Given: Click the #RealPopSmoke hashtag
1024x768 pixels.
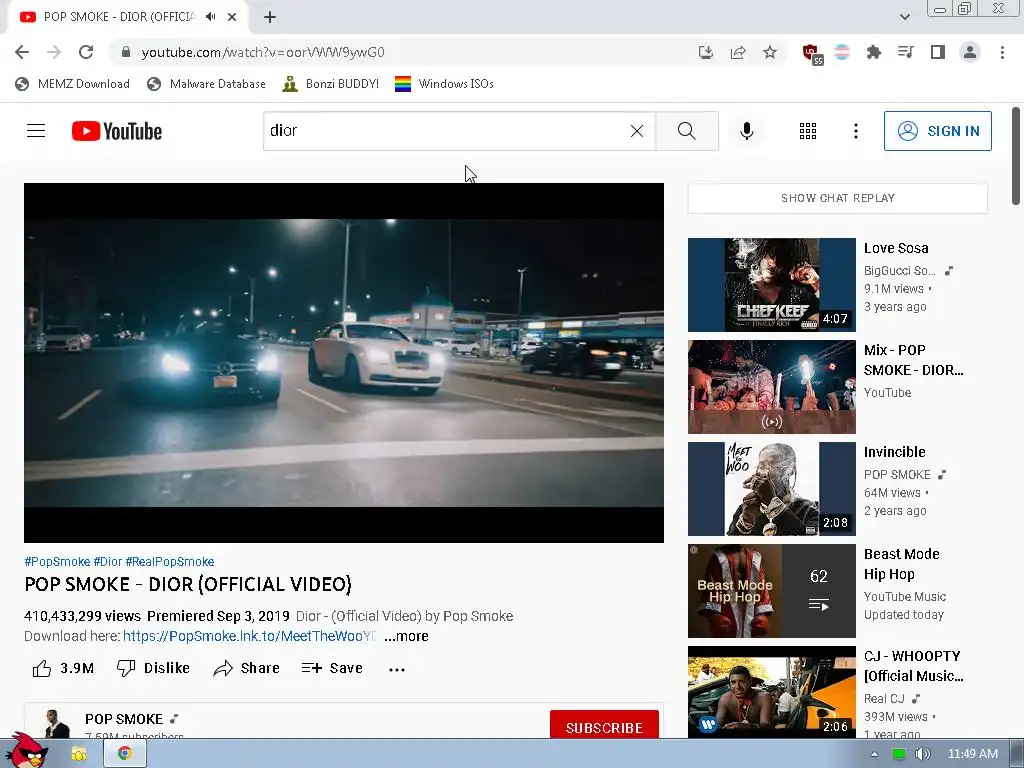Looking at the screenshot, I should click(170, 562).
